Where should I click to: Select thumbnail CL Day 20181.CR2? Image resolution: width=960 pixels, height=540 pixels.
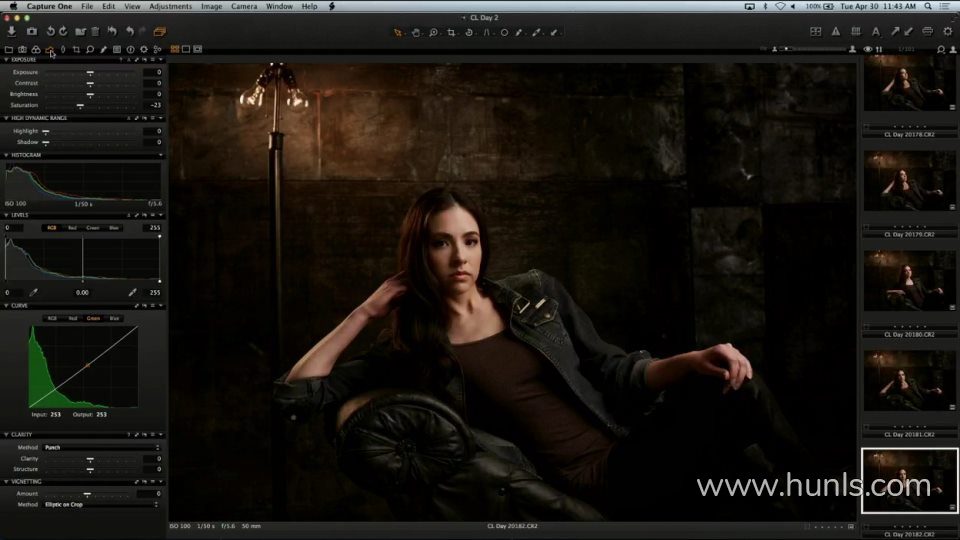pos(909,381)
